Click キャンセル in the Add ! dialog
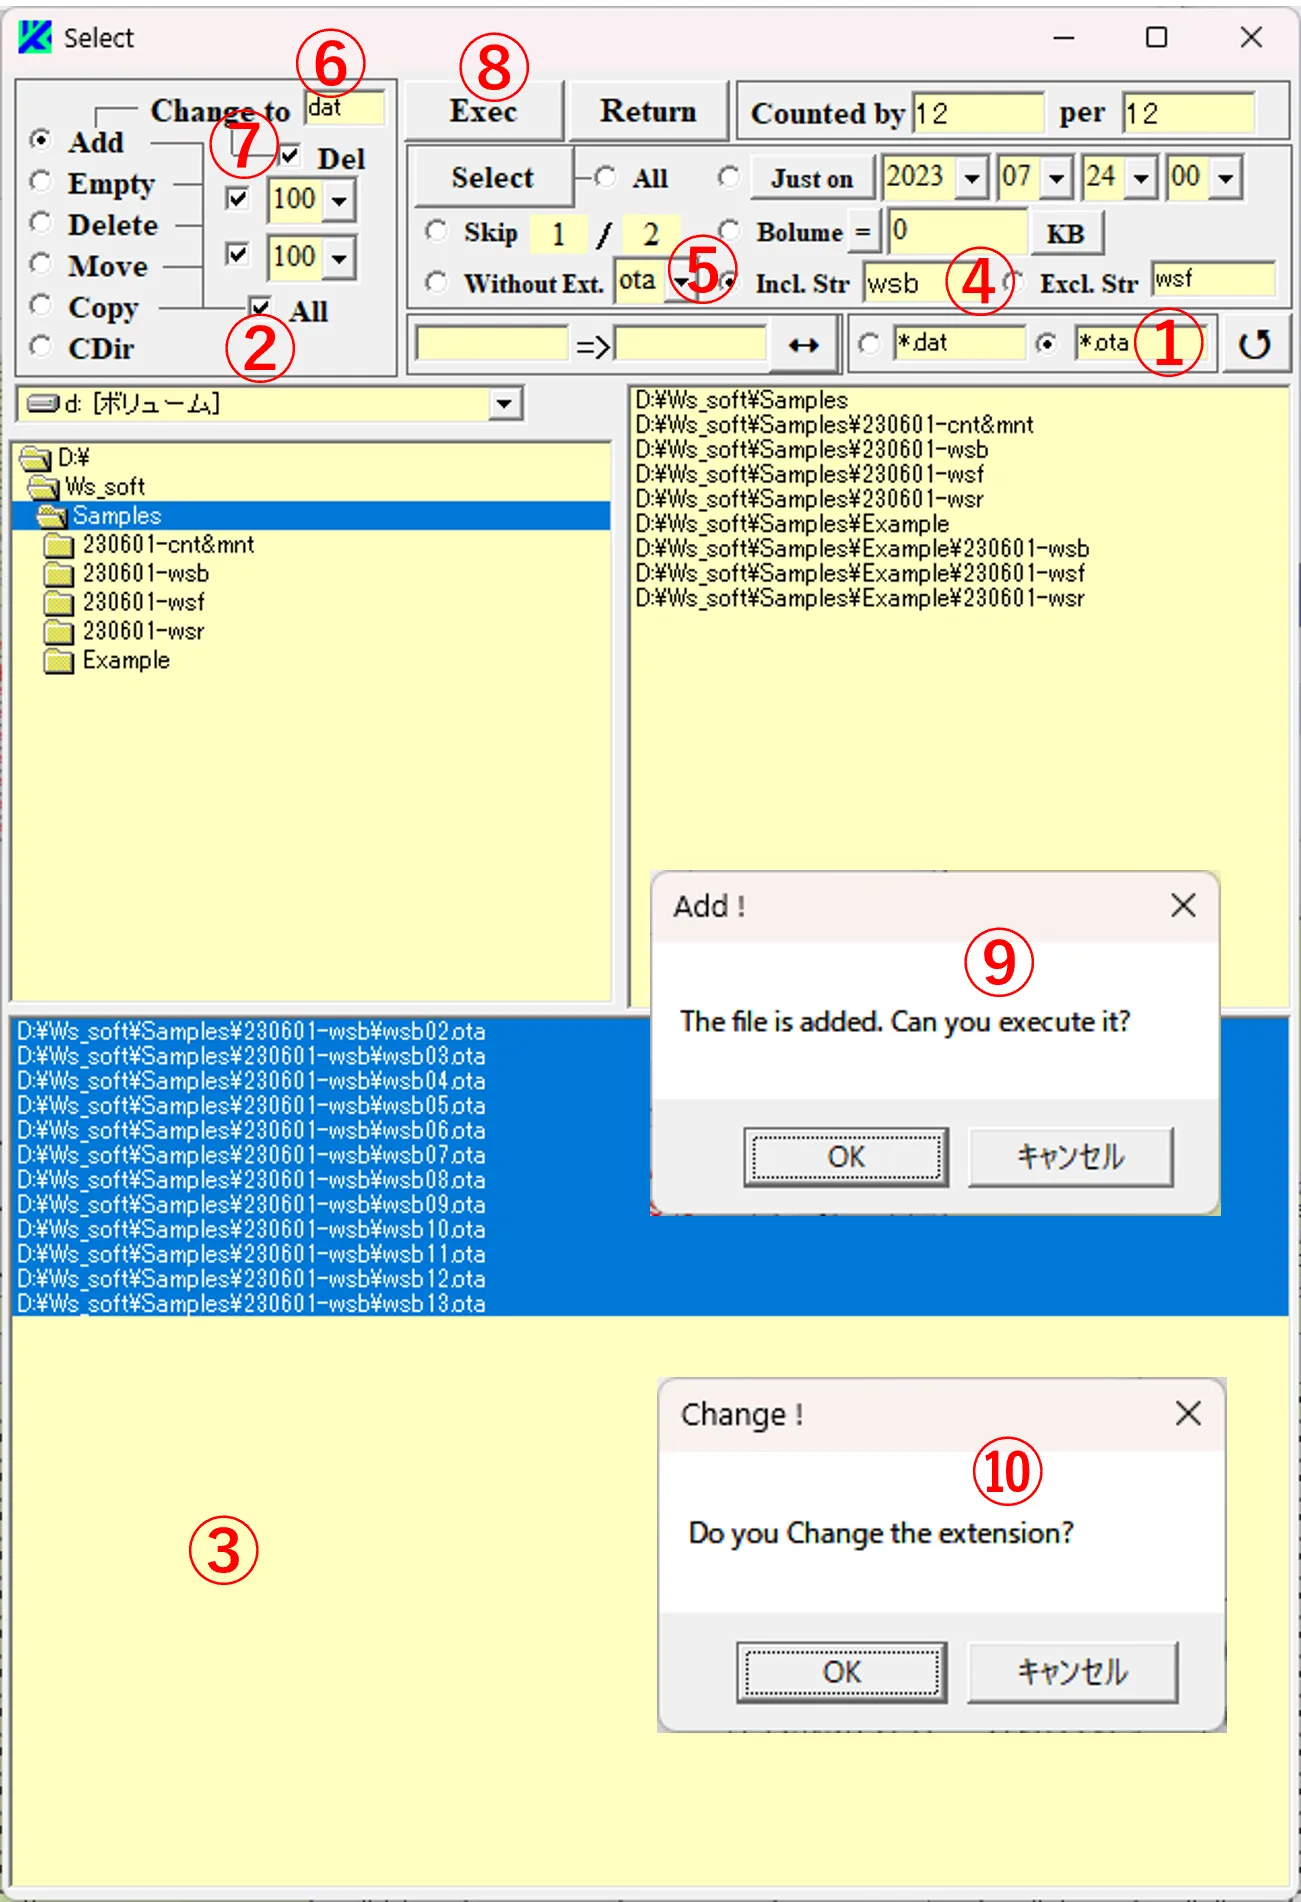Viewport: 1301px width, 1902px height. point(1070,1157)
